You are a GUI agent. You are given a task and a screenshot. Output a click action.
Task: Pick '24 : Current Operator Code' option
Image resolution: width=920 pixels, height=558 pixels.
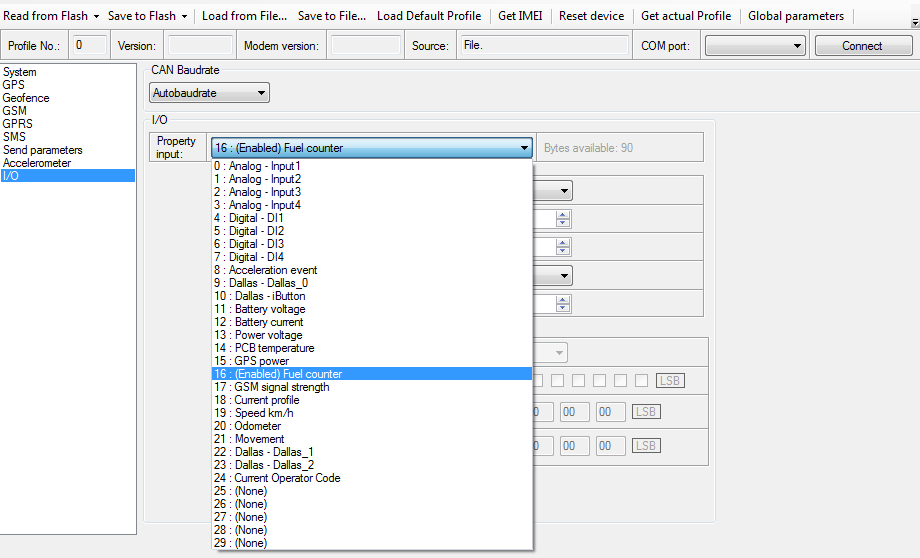(286, 478)
